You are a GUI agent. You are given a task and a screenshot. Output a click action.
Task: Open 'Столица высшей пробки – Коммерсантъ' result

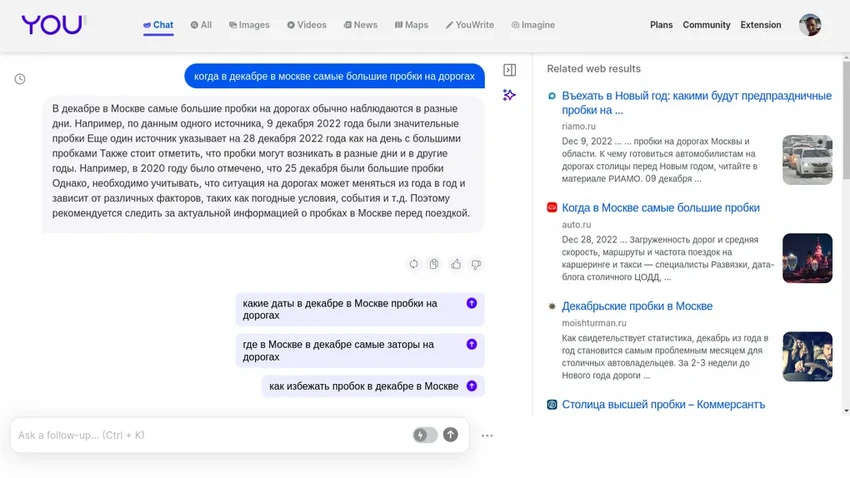(x=663, y=404)
